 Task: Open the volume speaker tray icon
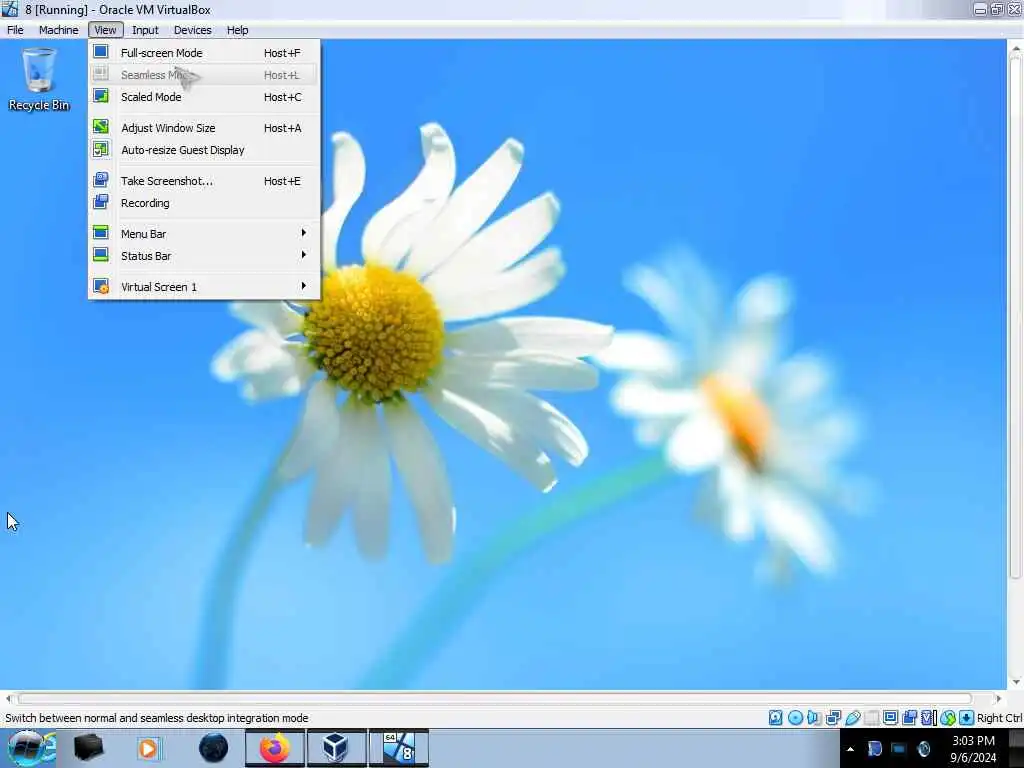tap(923, 749)
